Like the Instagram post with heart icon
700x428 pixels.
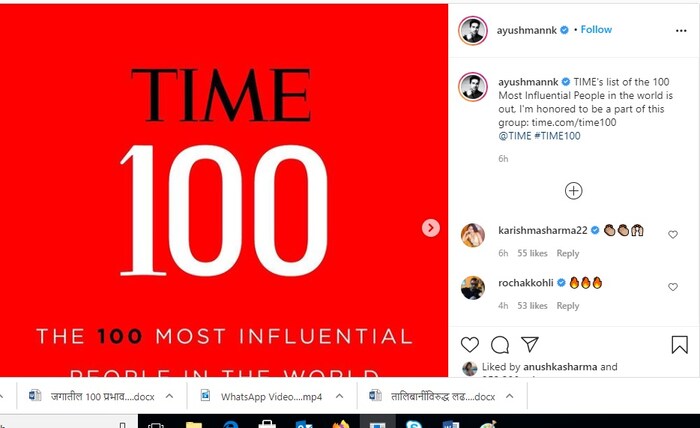click(x=470, y=345)
